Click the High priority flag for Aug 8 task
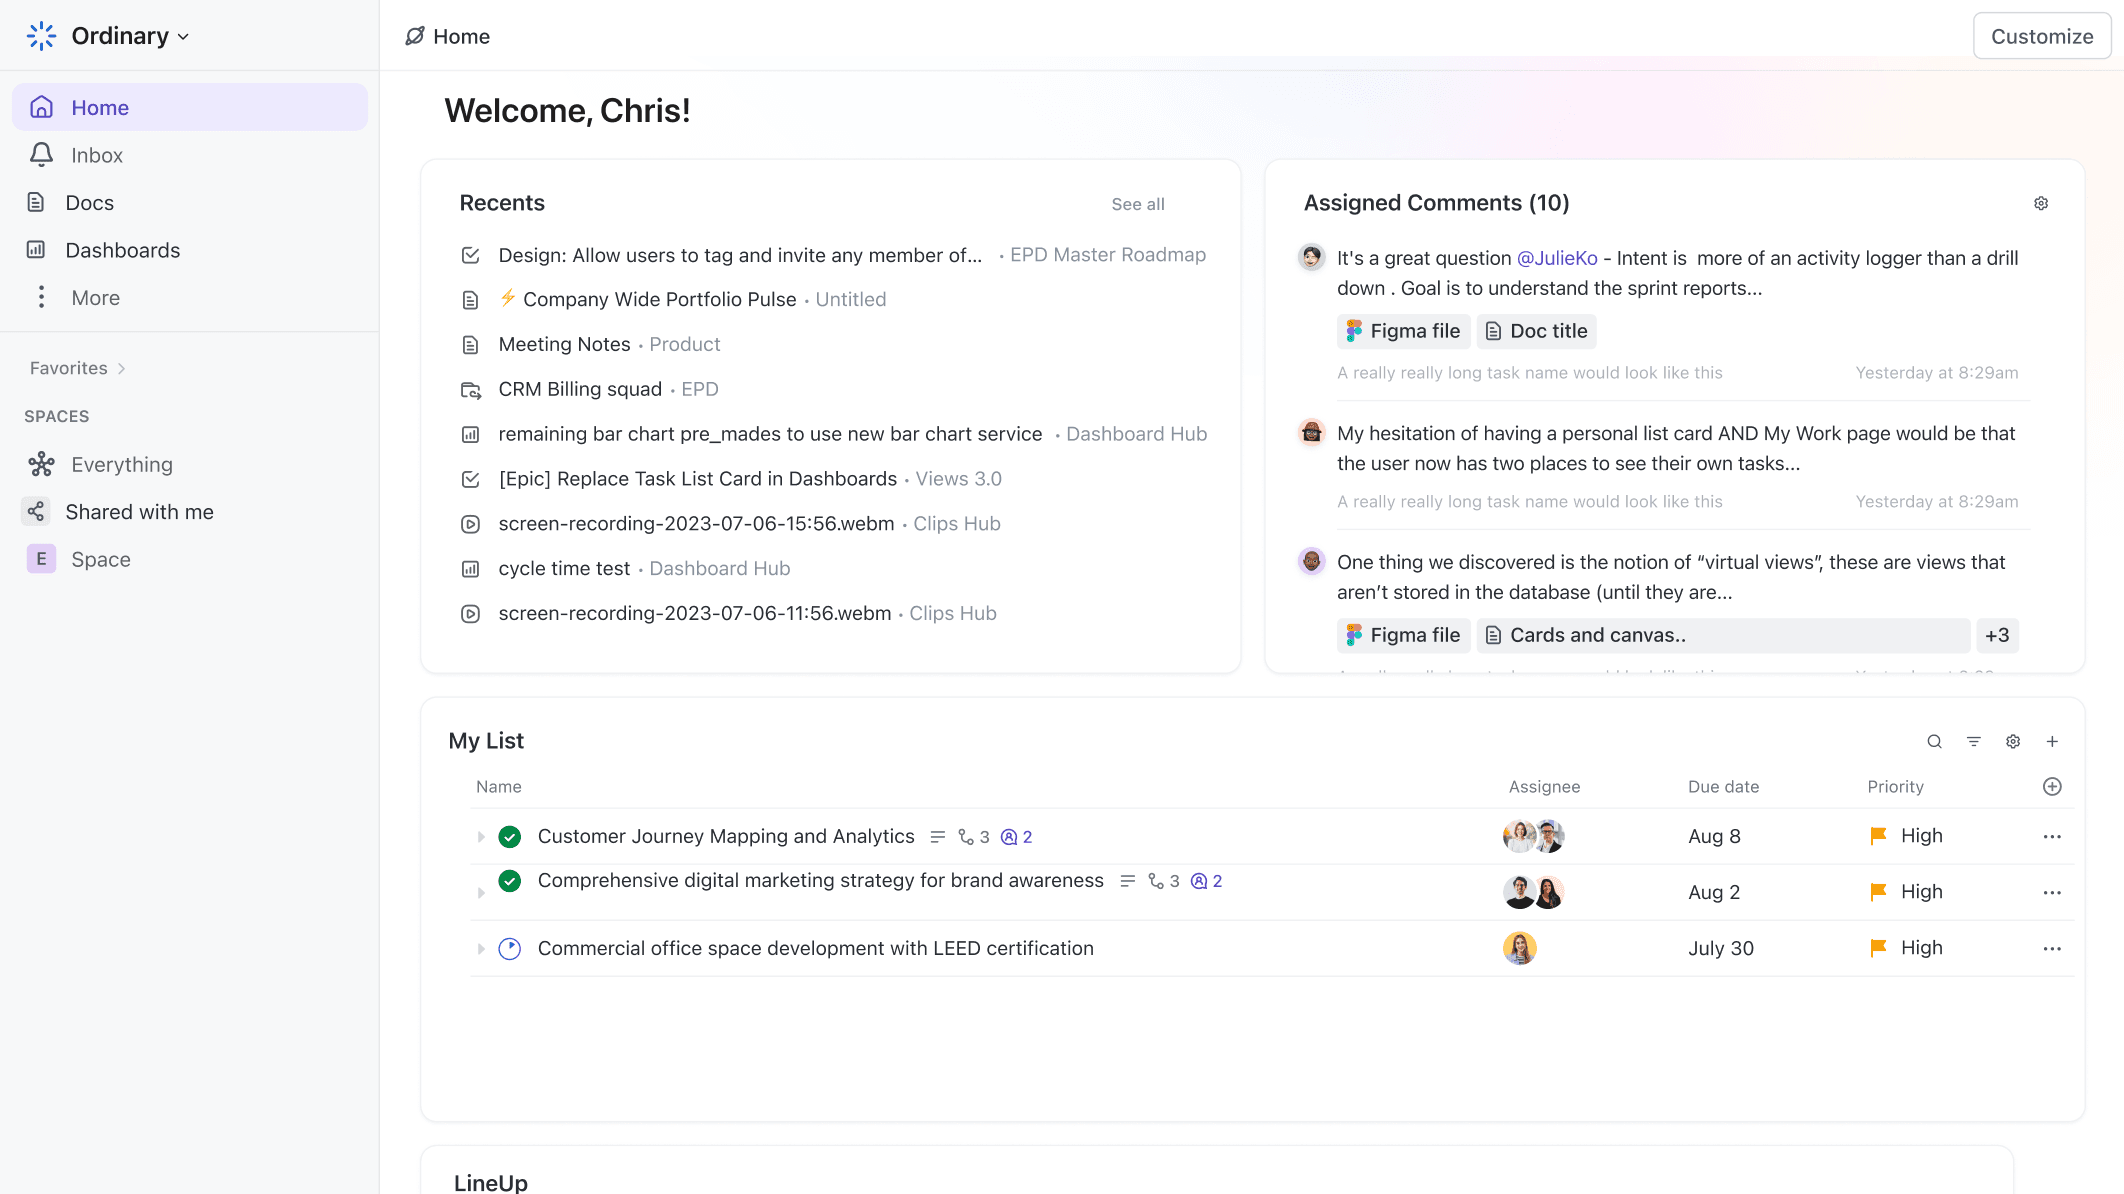Image resolution: width=2124 pixels, height=1194 pixels. click(1878, 835)
